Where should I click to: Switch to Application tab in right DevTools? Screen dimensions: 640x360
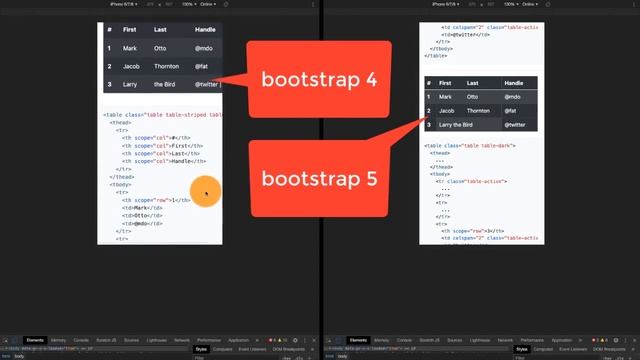562,340
